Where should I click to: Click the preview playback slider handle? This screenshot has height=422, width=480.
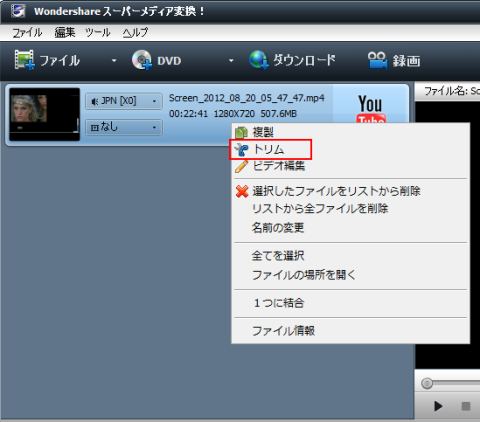427,383
